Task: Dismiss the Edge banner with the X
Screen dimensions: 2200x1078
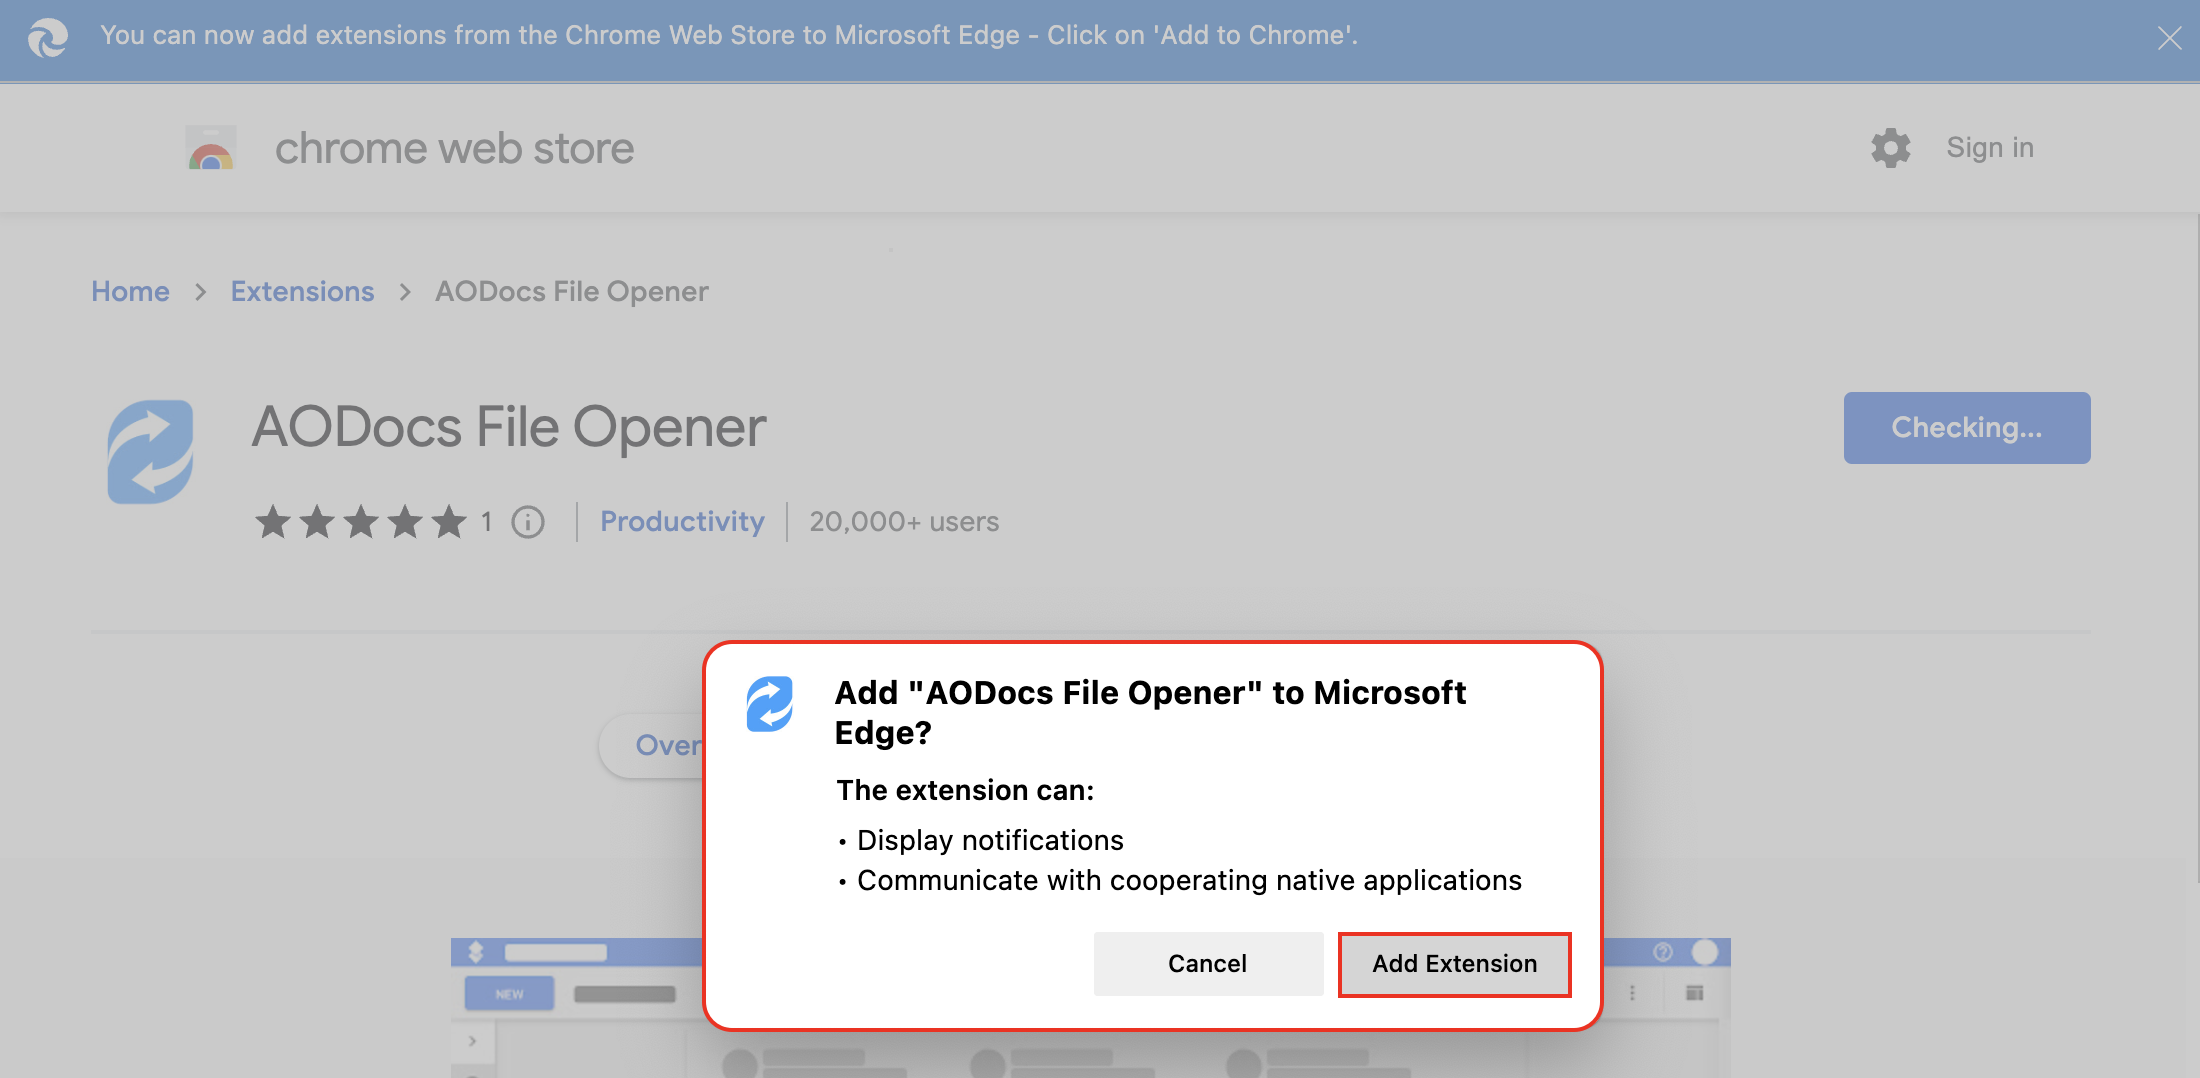Action: (2169, 38)
